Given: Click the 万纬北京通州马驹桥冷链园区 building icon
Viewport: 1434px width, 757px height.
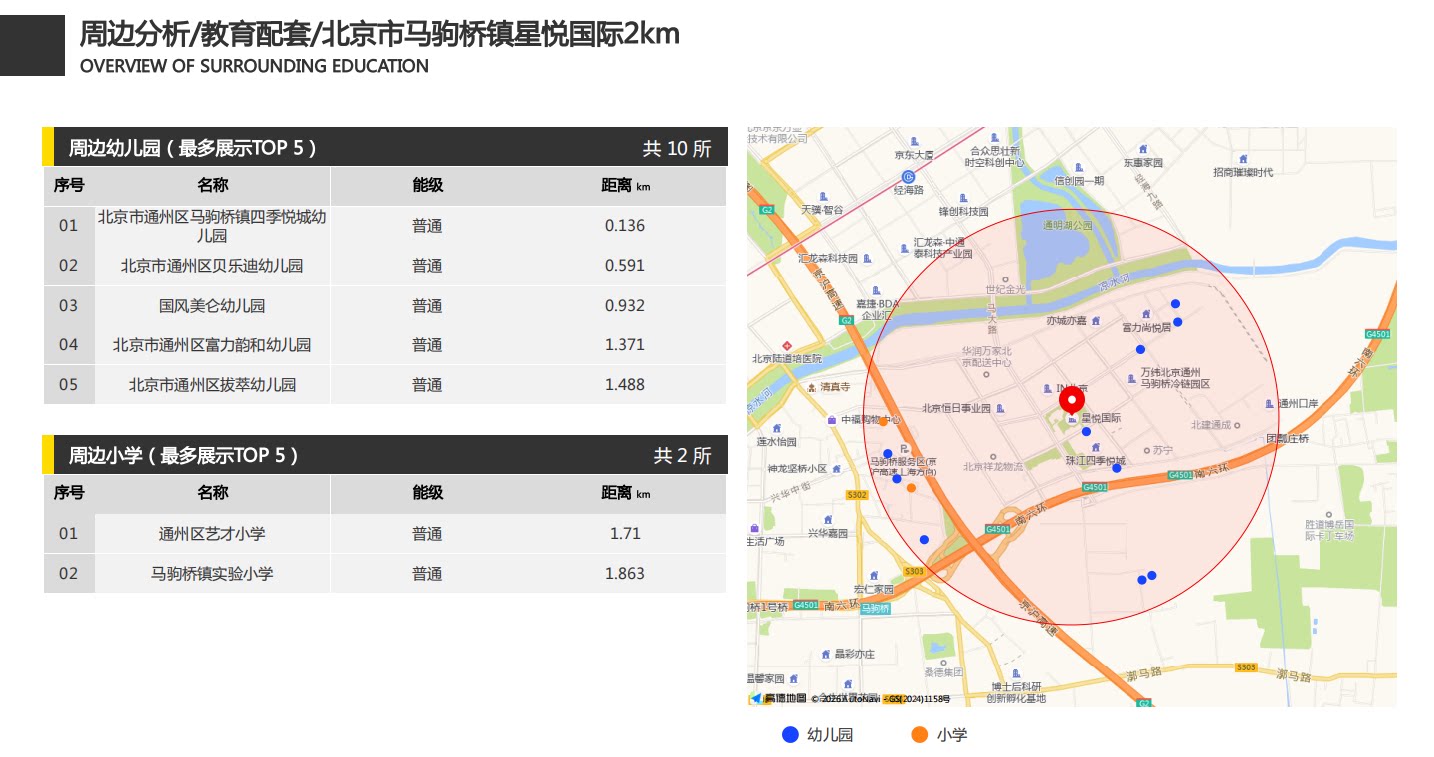Looking at the screenshot, I should point(1131,378).
